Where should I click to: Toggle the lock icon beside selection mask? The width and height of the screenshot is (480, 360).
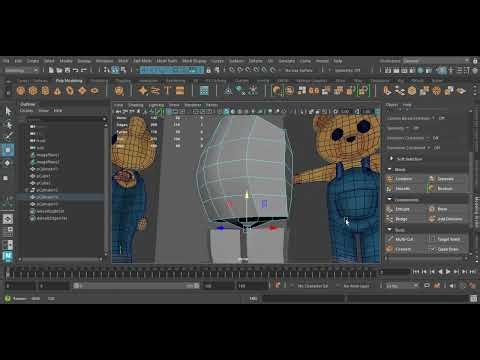[x=209, y=70]
